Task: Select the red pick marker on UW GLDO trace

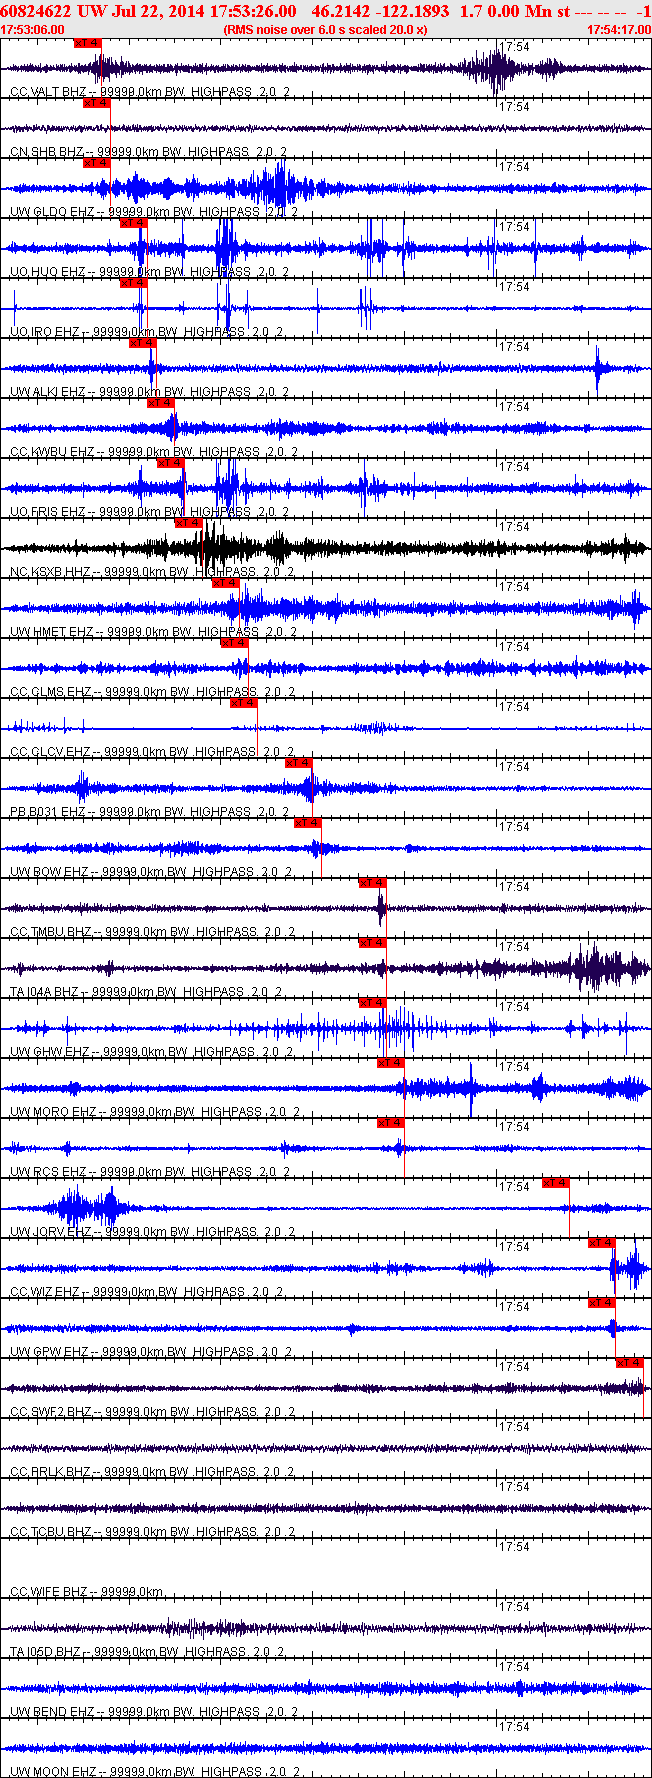Action: click(x=97, y=163)
